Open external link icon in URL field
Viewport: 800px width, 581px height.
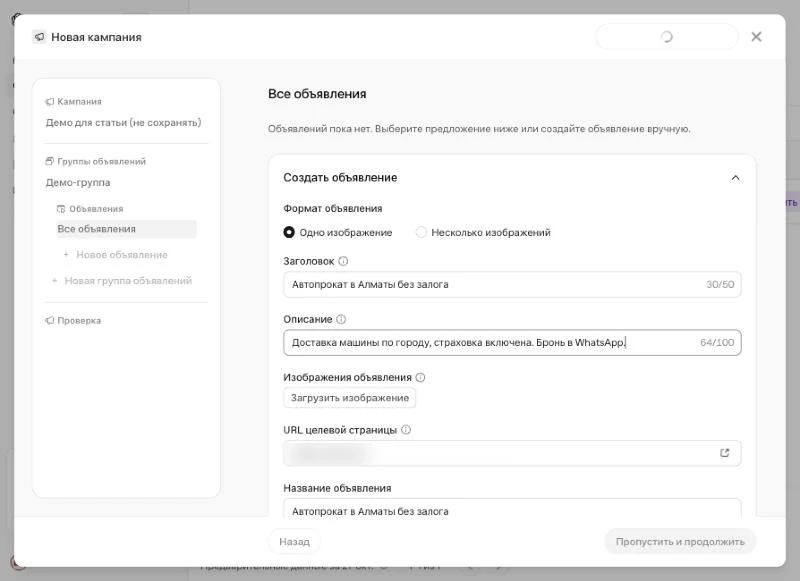724,453
